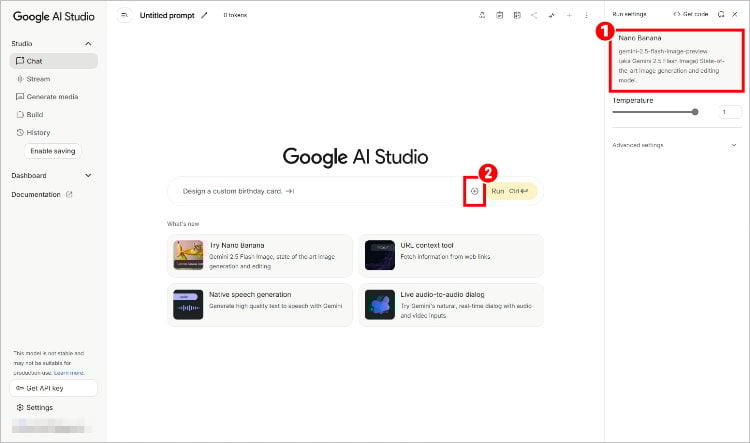This screenshot has width=750, height=443.
Task: Open the Chat section in sidebar
Action: [54, 61]
